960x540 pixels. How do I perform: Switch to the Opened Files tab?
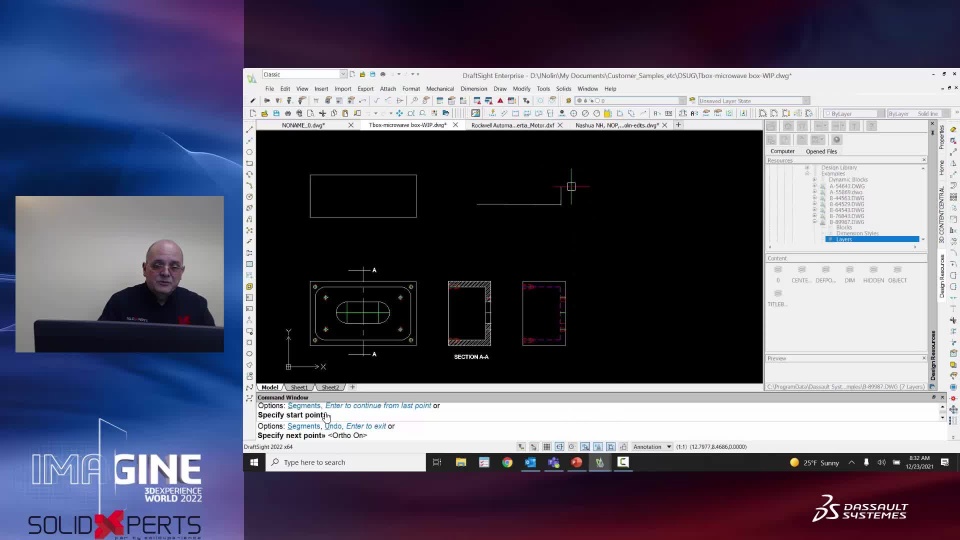(x=821, y=151)
